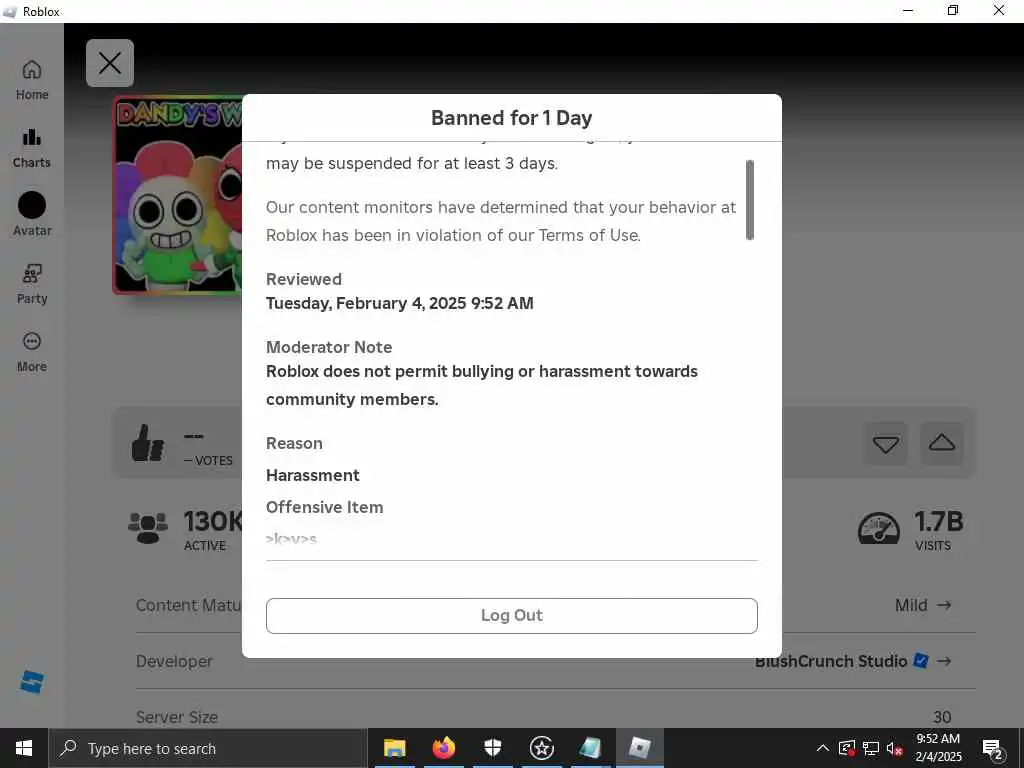
Task: Click the Roblox Studio icon in sidebar
Action: pyautogui.click(x=32, y=682)
